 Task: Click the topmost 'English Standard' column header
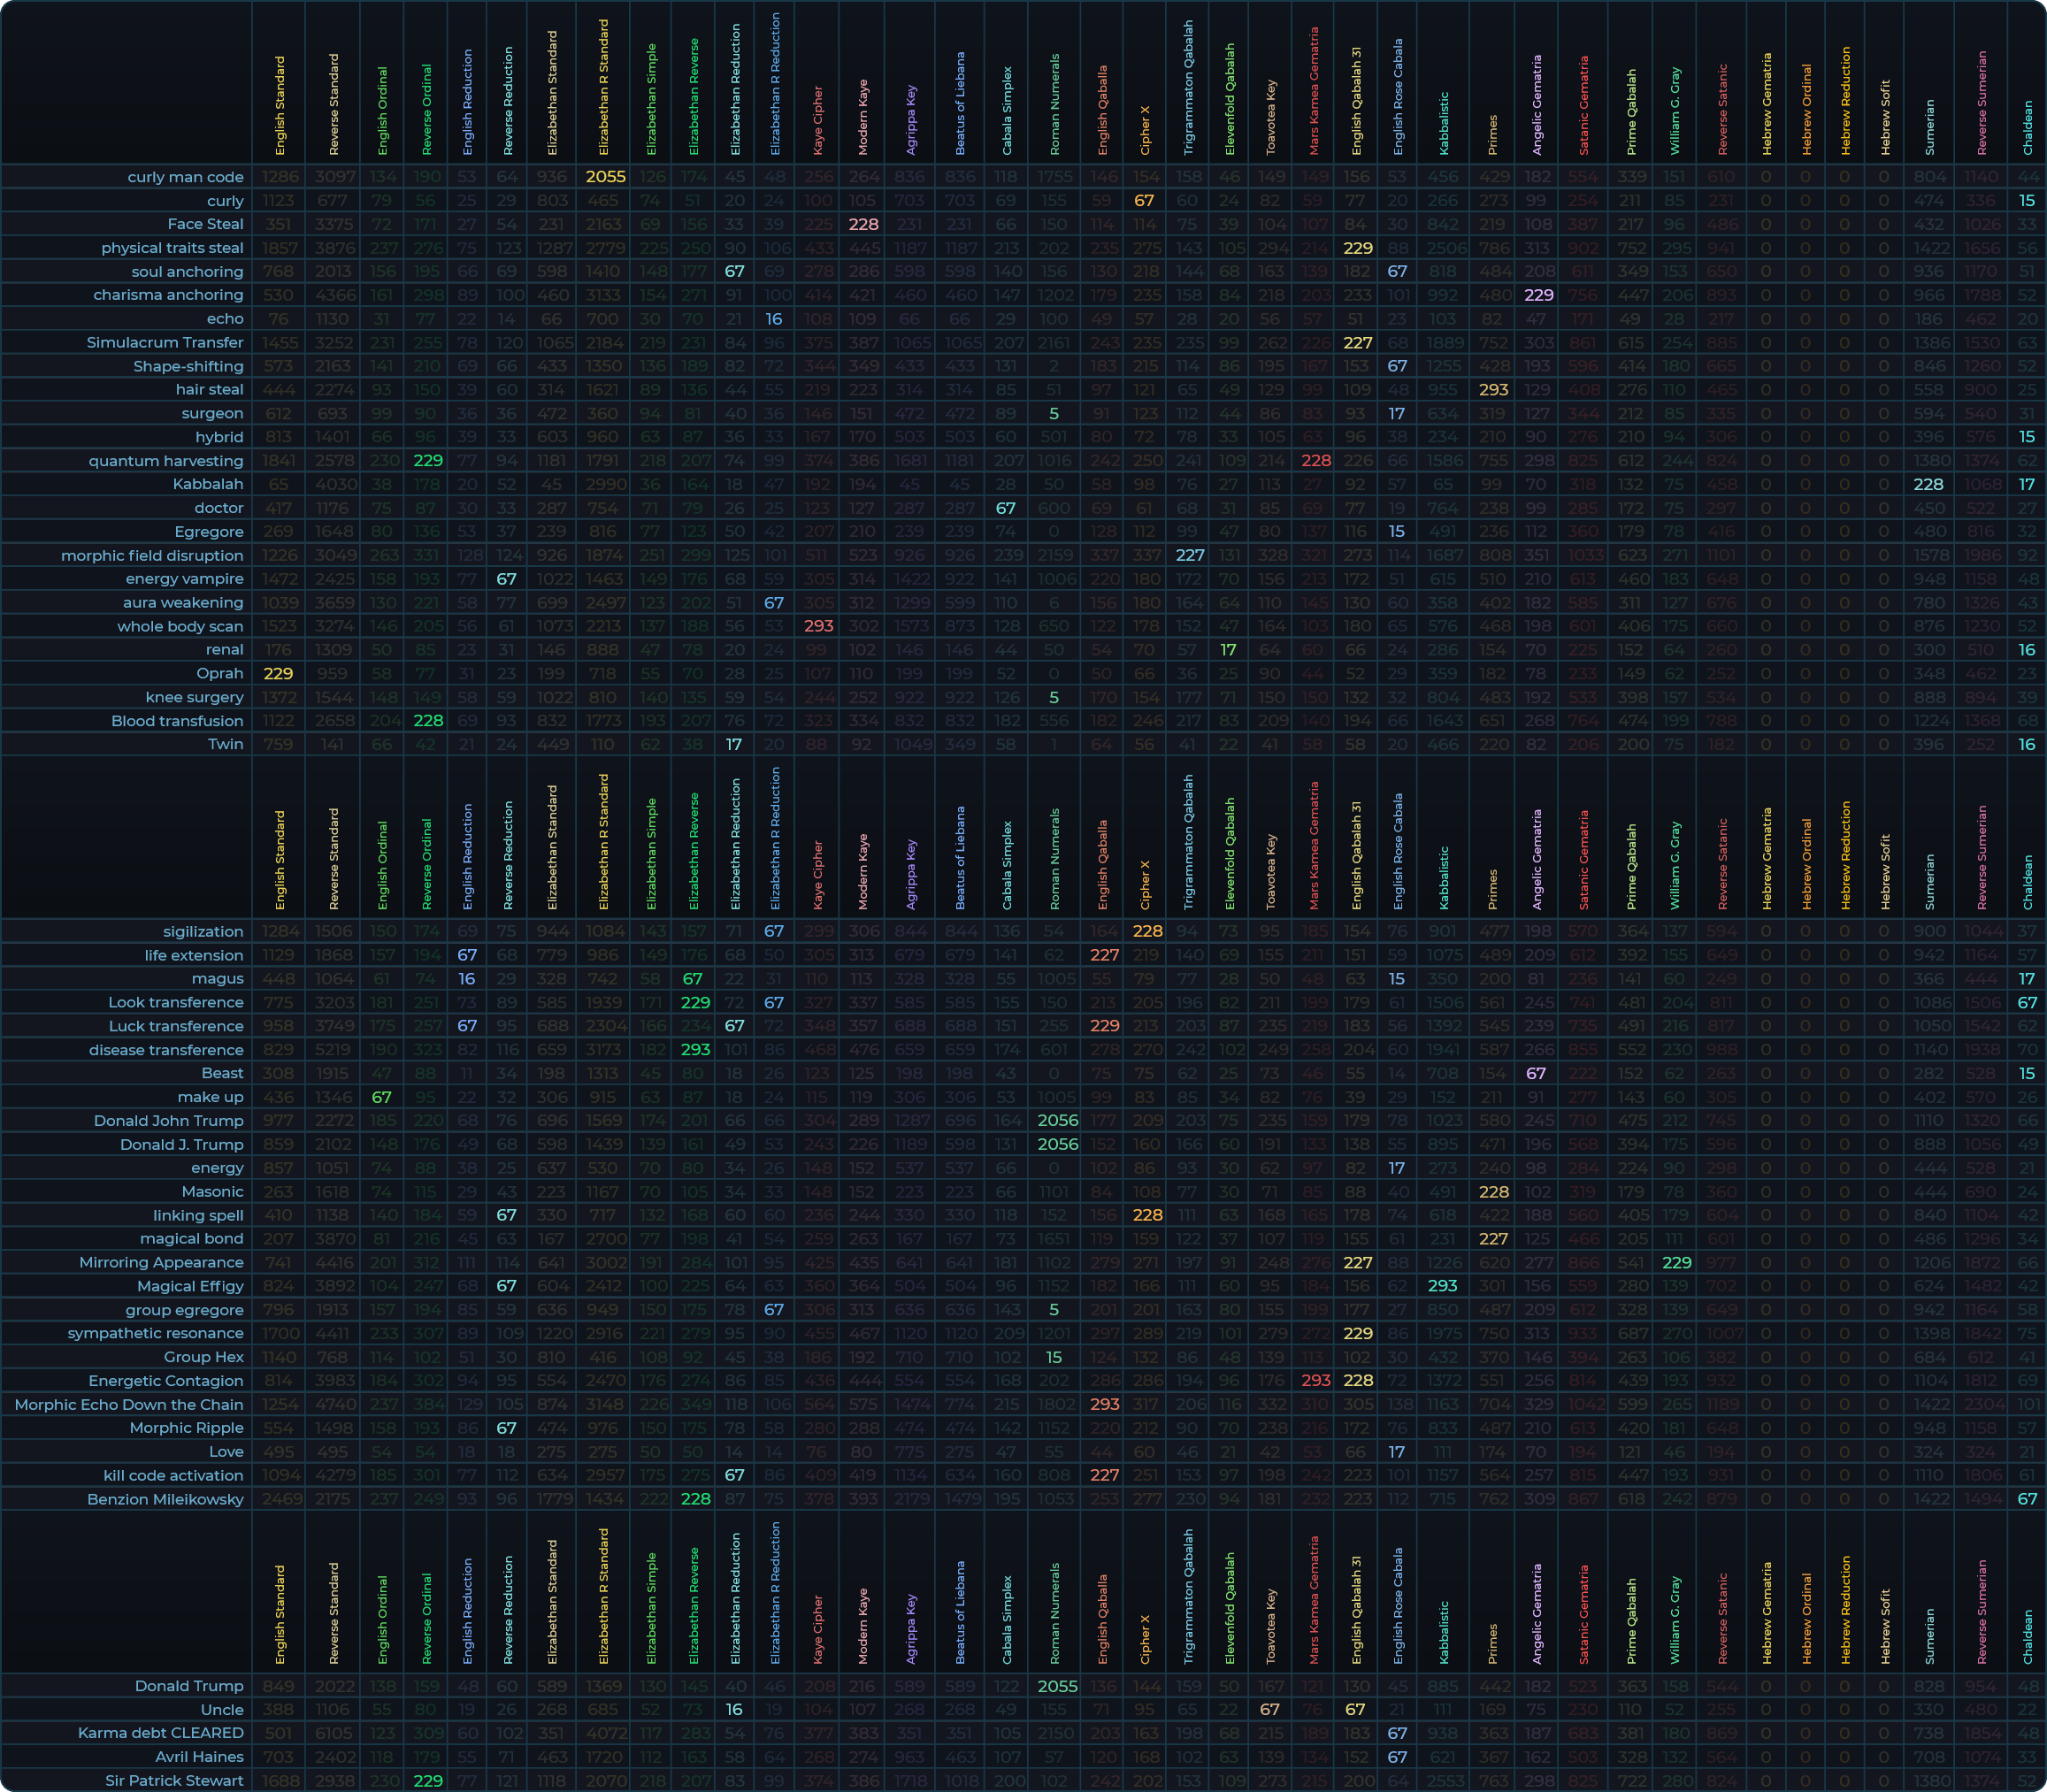tap(280, 105)
